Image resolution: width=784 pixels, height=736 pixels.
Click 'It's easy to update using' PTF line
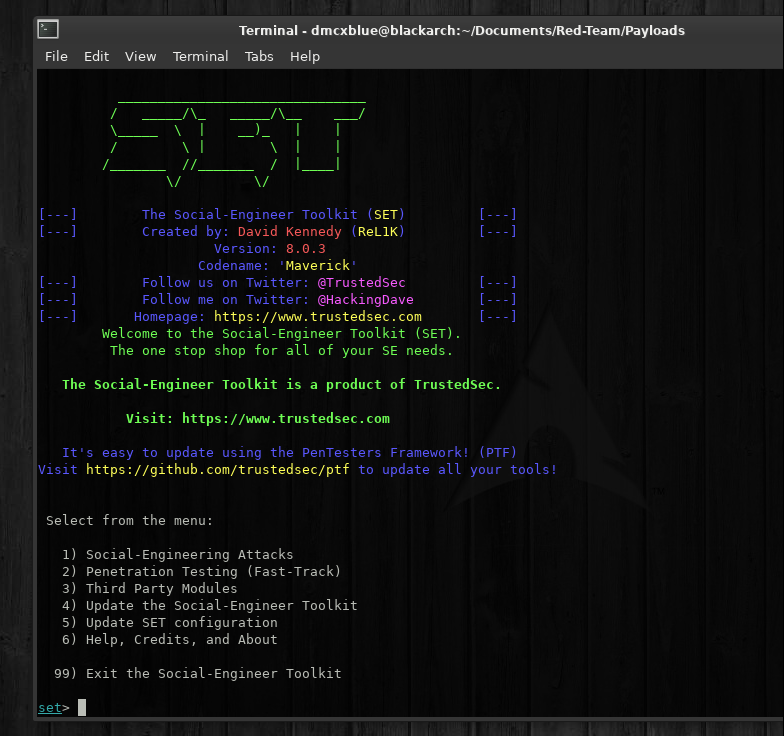(x=289, y=452)
